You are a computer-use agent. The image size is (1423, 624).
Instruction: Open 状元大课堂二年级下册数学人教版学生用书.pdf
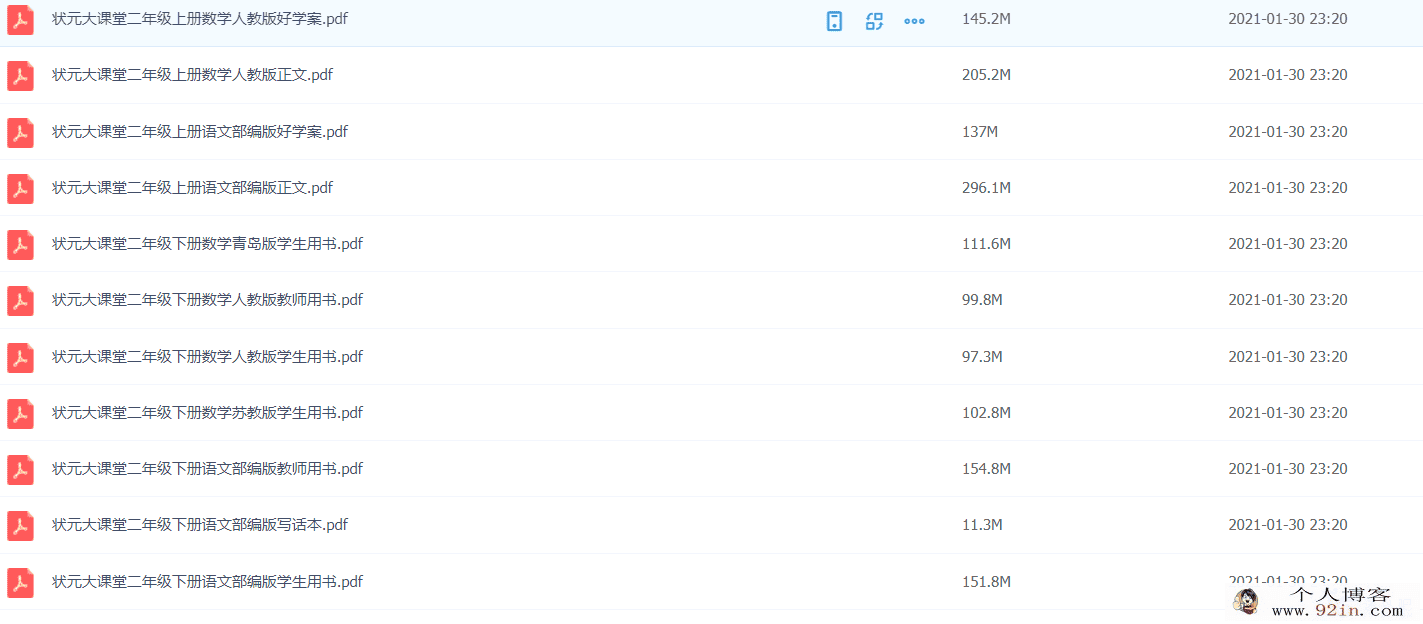click(x=207, y=356)
